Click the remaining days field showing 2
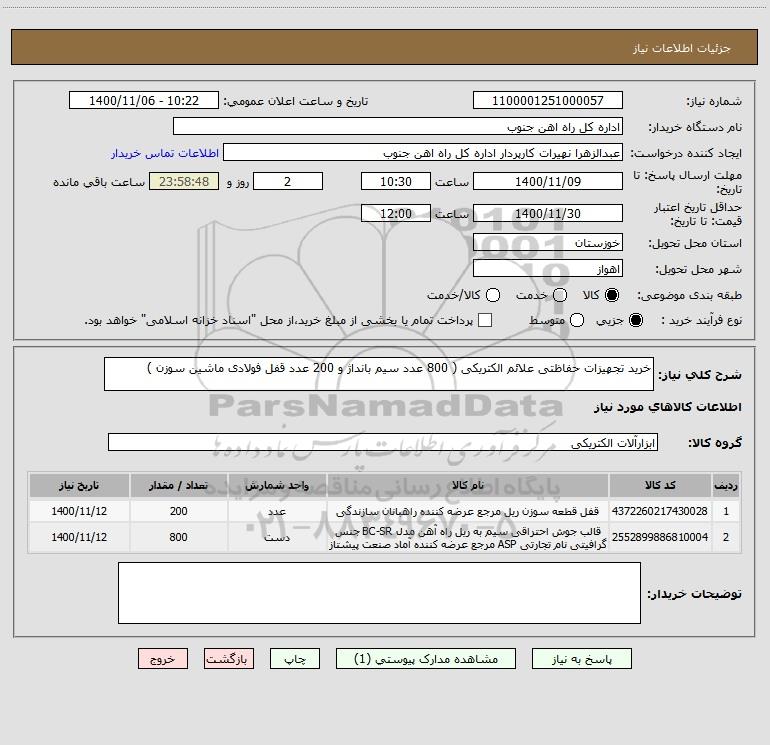This screenshot has width=770, height=745. pos(288,181)
